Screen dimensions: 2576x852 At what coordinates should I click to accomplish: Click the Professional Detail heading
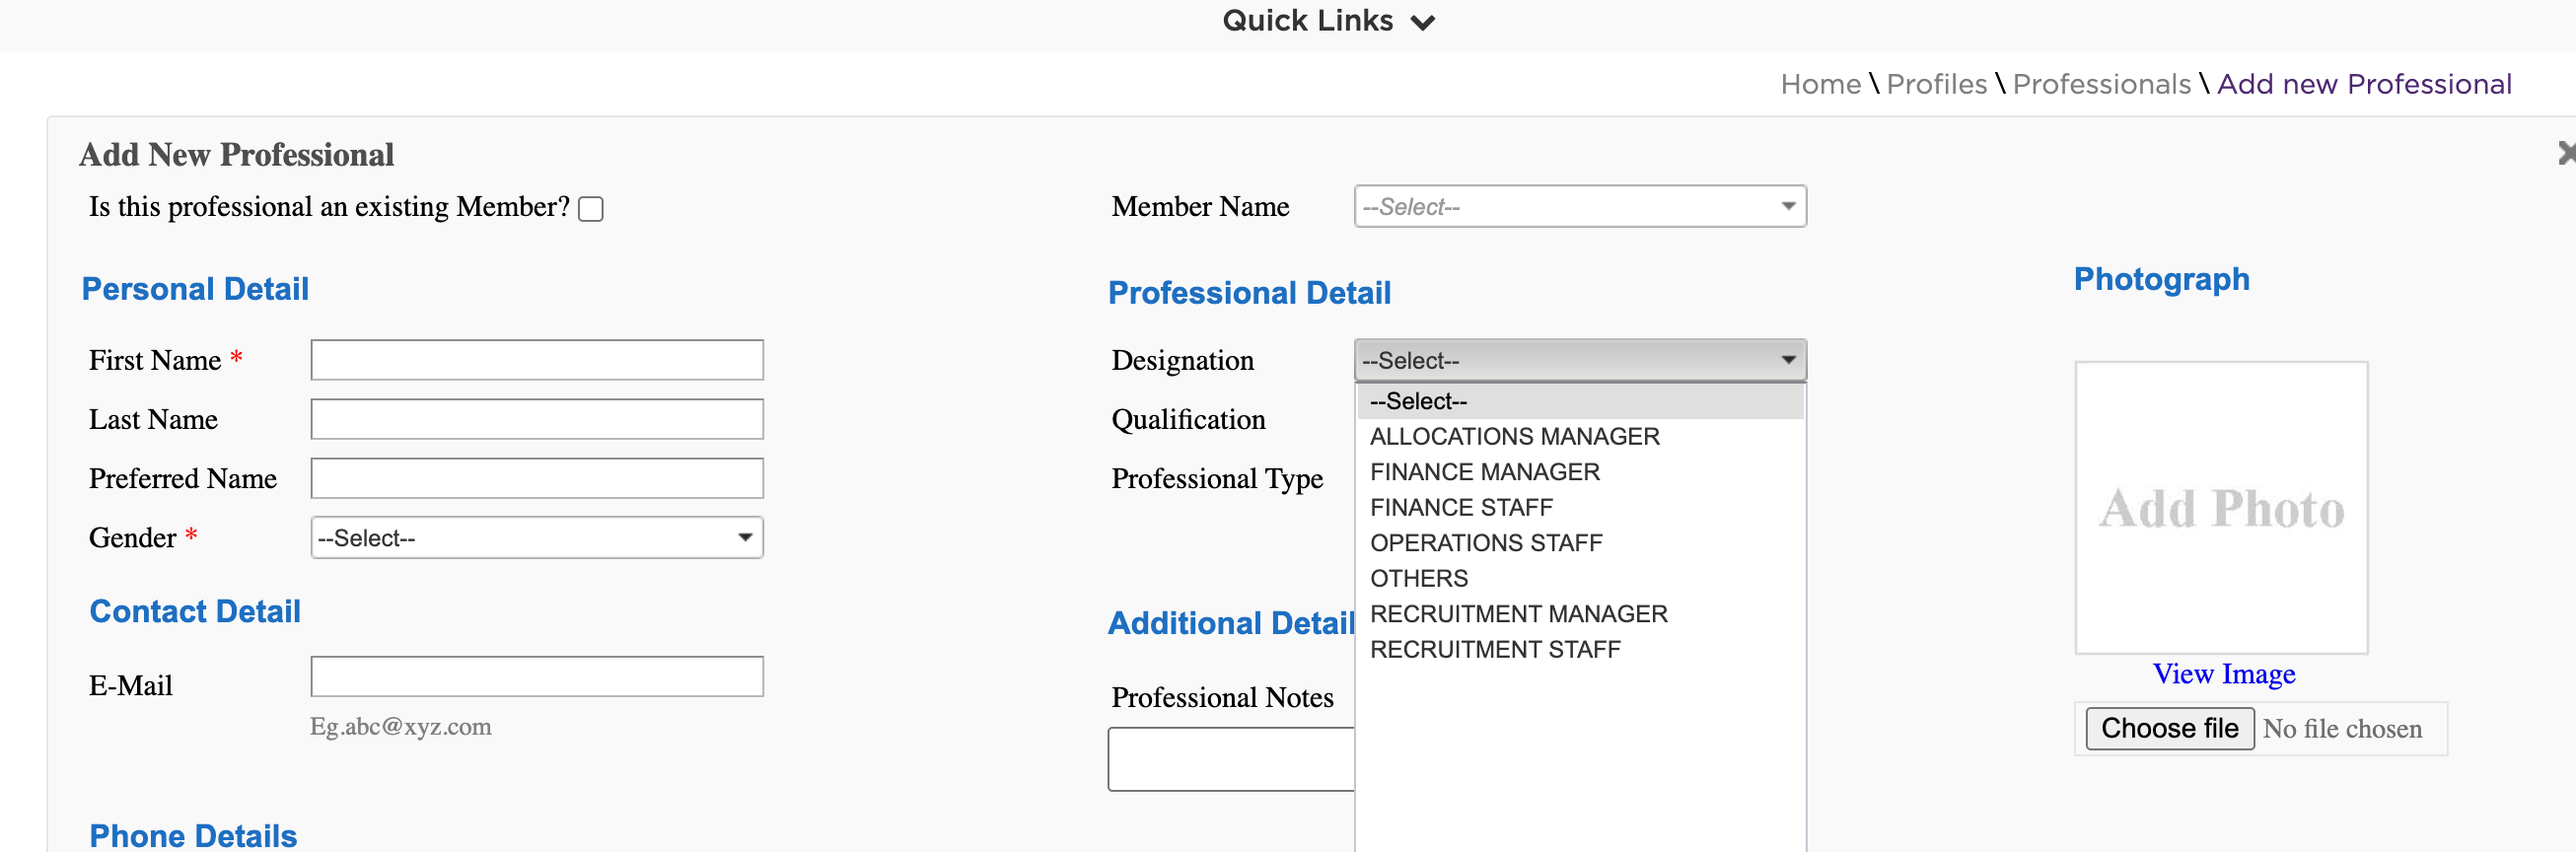(1249, 293)
